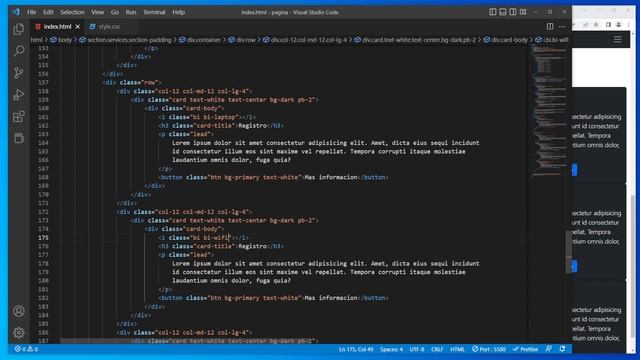
Task: Click the code minimap overview
Action: tap(548, 110)
